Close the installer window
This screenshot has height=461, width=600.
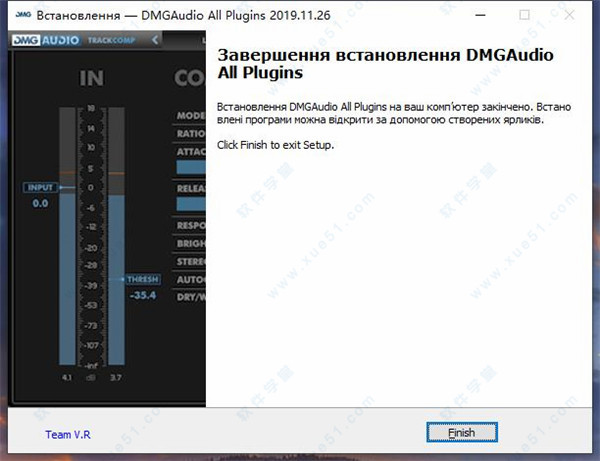(x=569, y=15)
